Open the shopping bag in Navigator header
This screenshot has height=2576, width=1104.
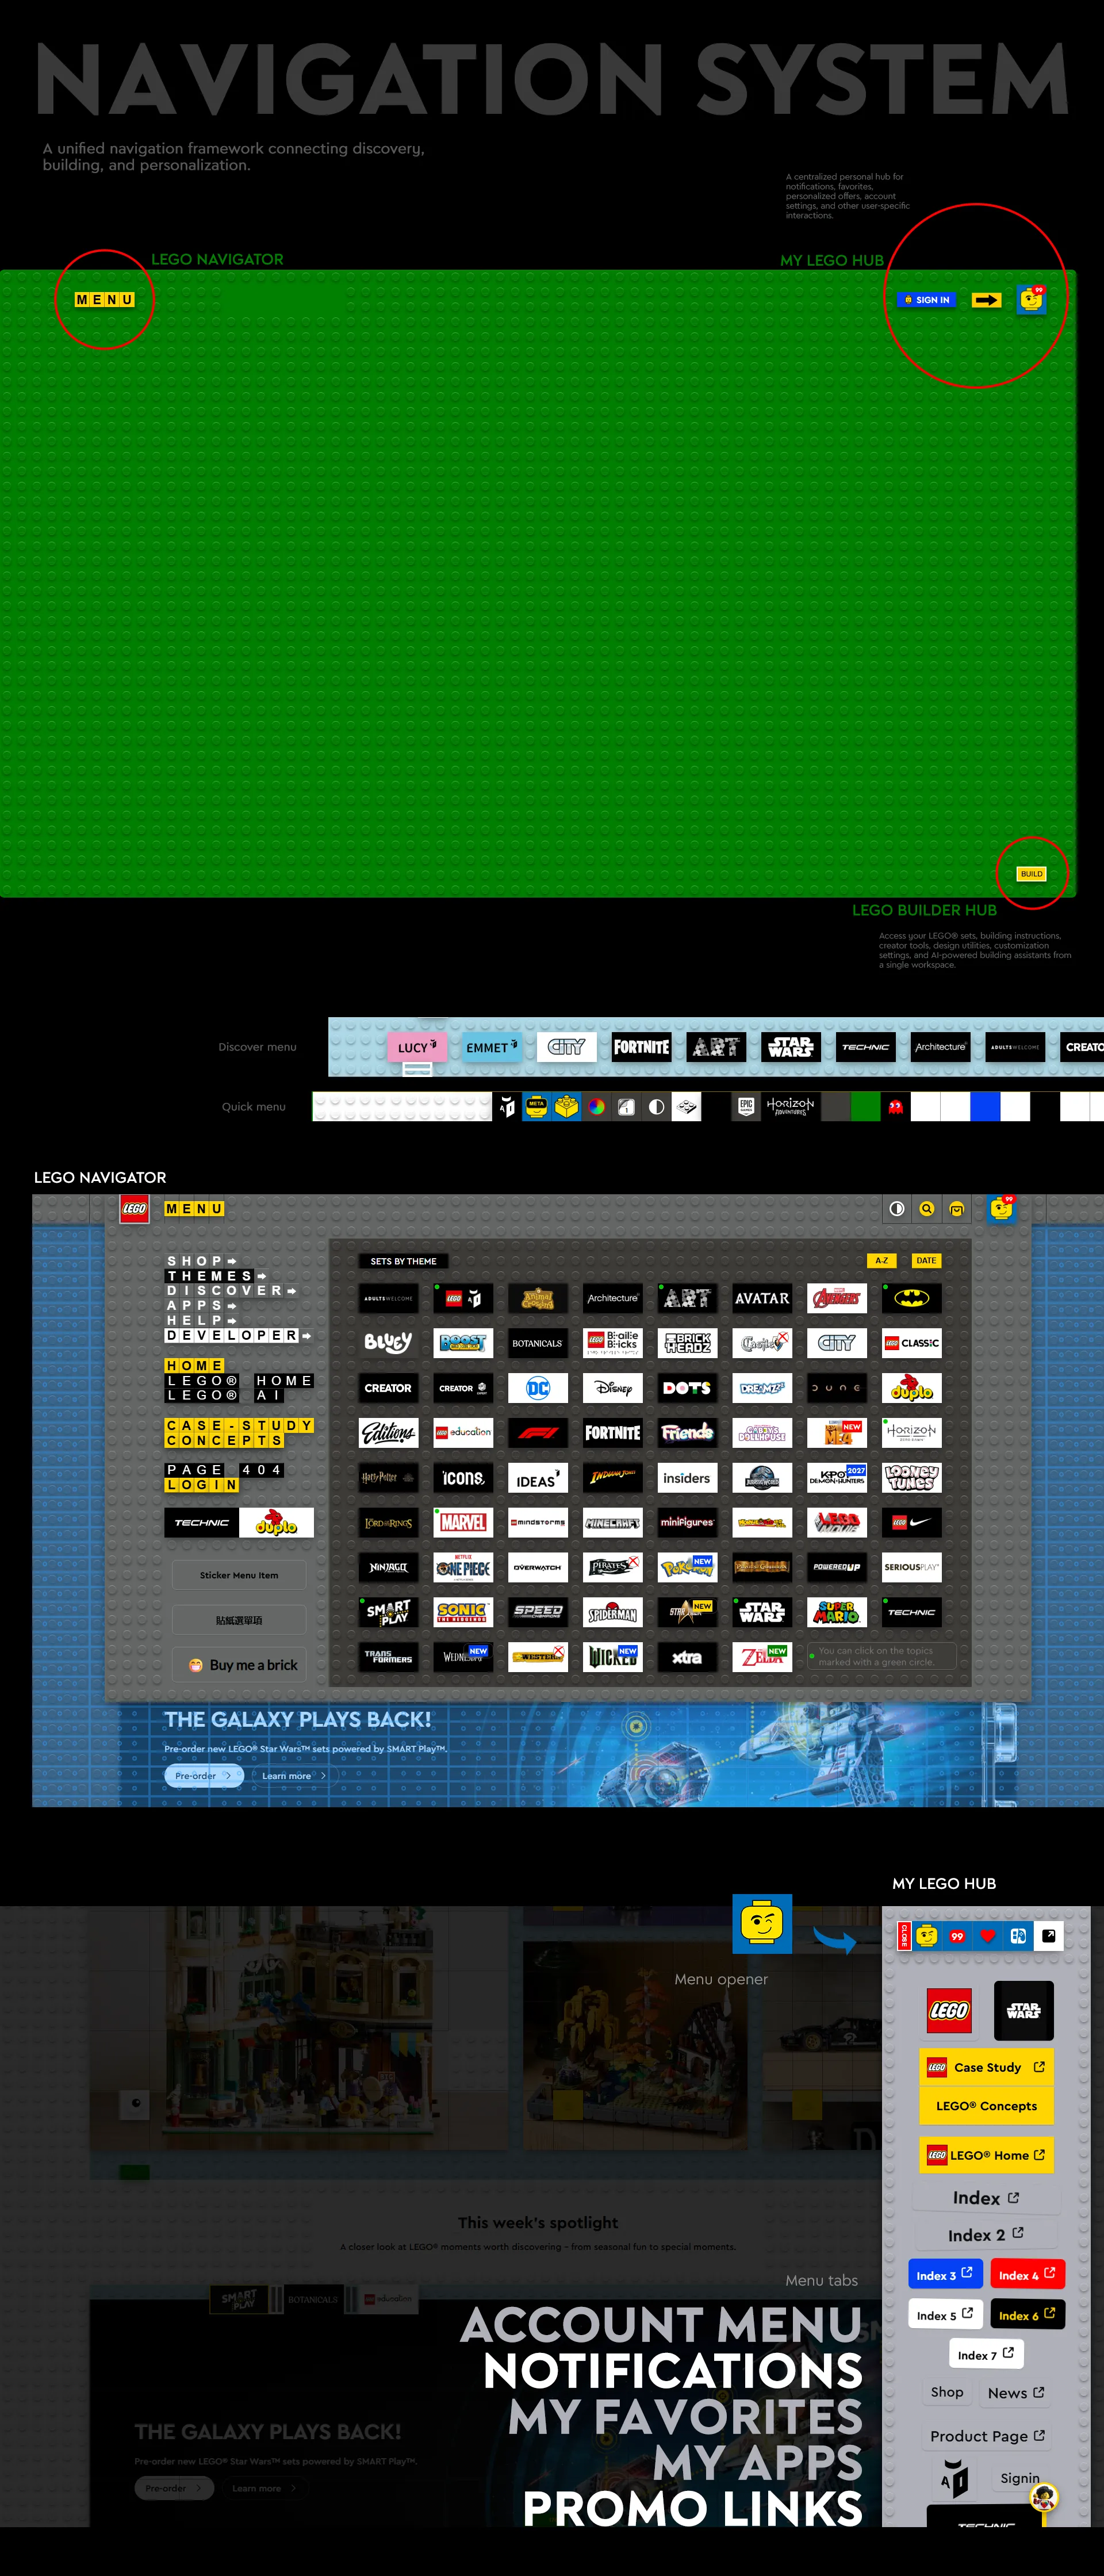[x=957, y=1209]
